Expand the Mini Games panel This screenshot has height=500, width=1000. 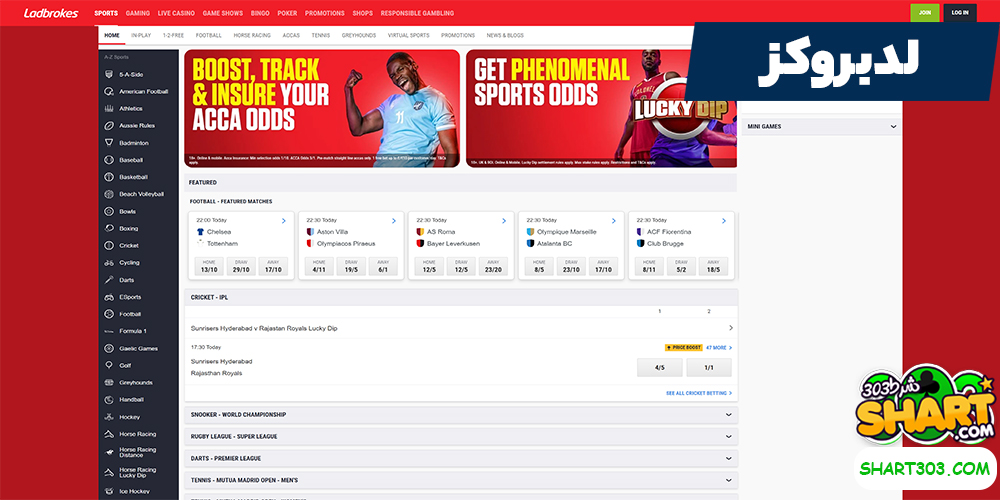pyautogui.click(x=821, y=126)
